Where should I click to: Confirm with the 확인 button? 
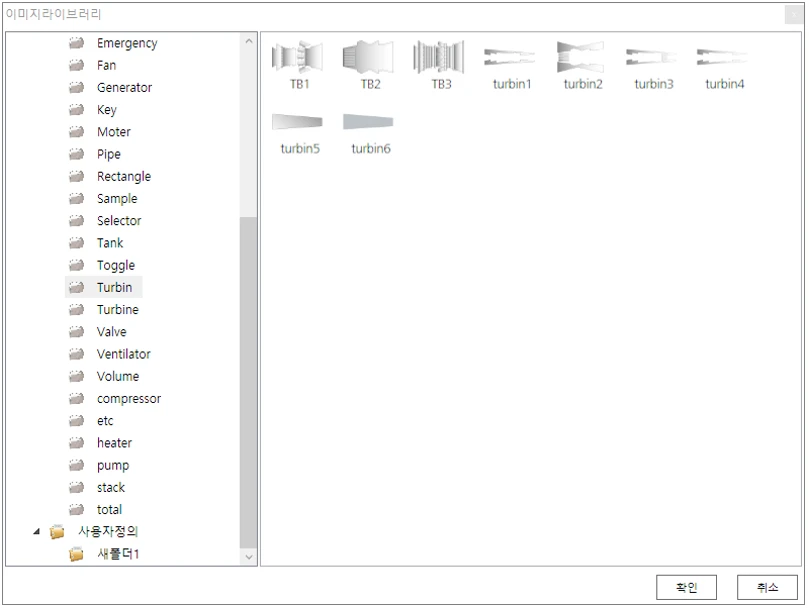pos(686,587)
